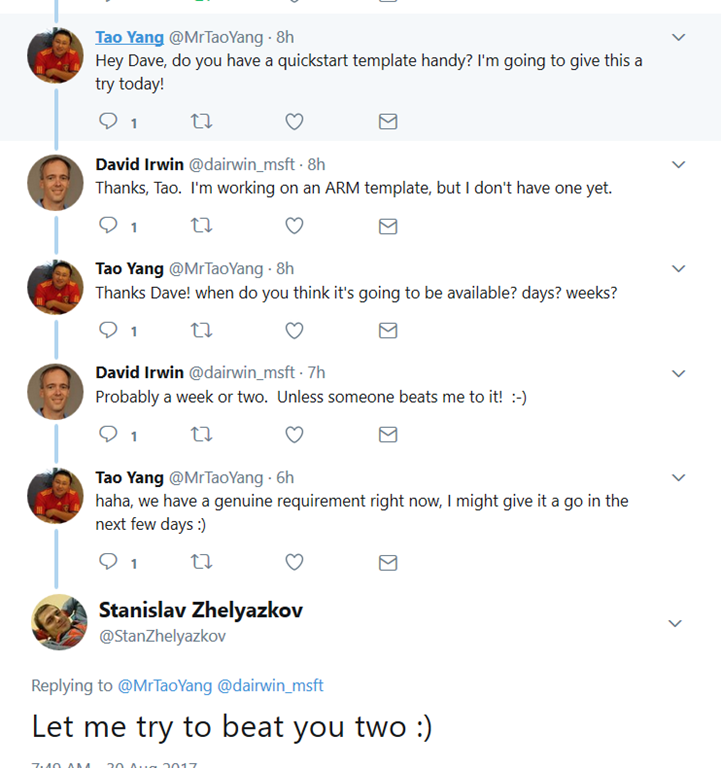Screen dimensions: 721x768
Task: Retweet David's 'Probably a week or two' tweet
Action: pyautogui.click(x=201, y=434)
